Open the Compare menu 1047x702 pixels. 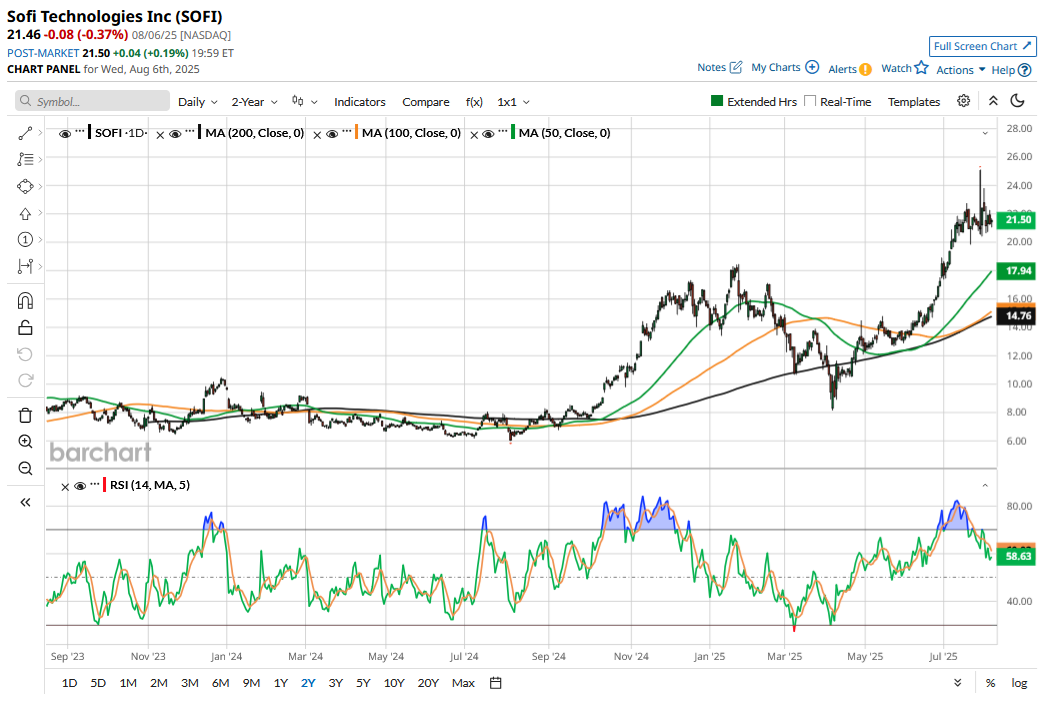click(425, 102)
